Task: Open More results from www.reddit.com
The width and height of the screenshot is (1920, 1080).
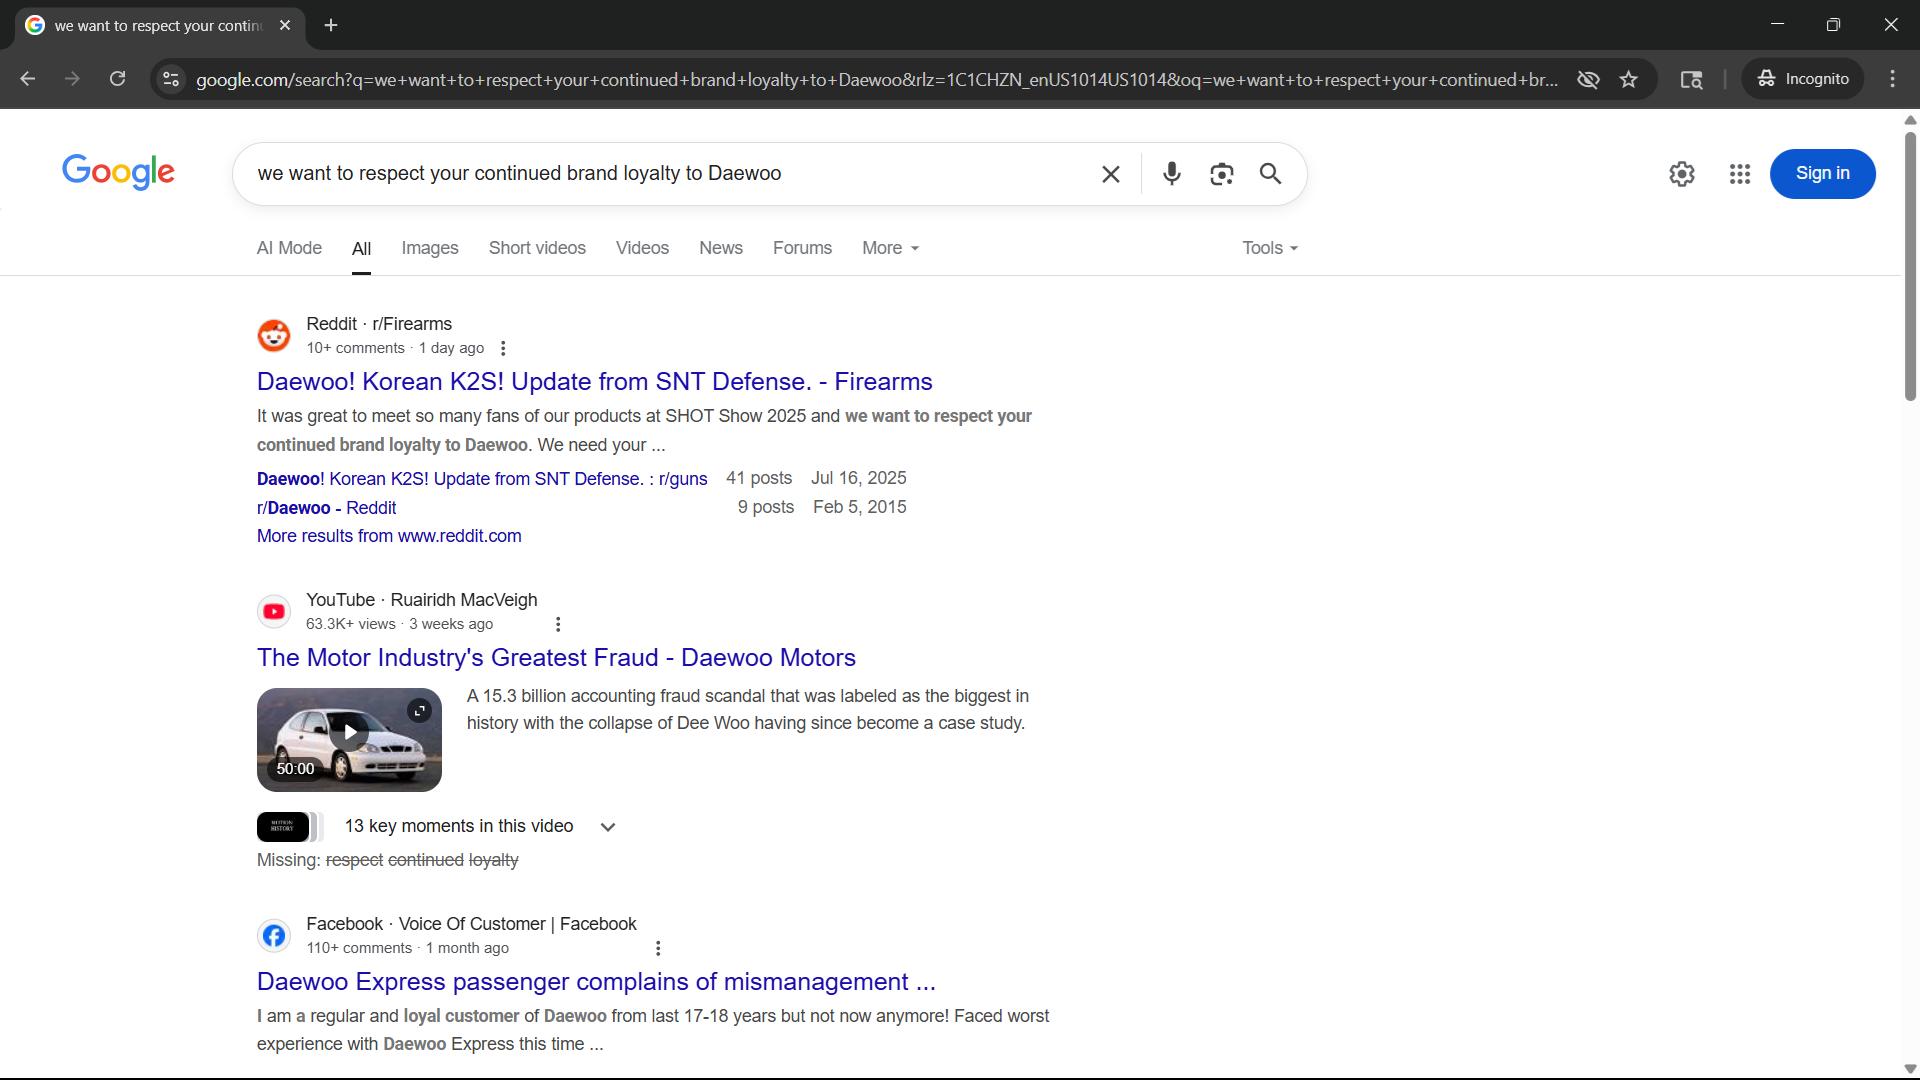Action: [389, 536]
